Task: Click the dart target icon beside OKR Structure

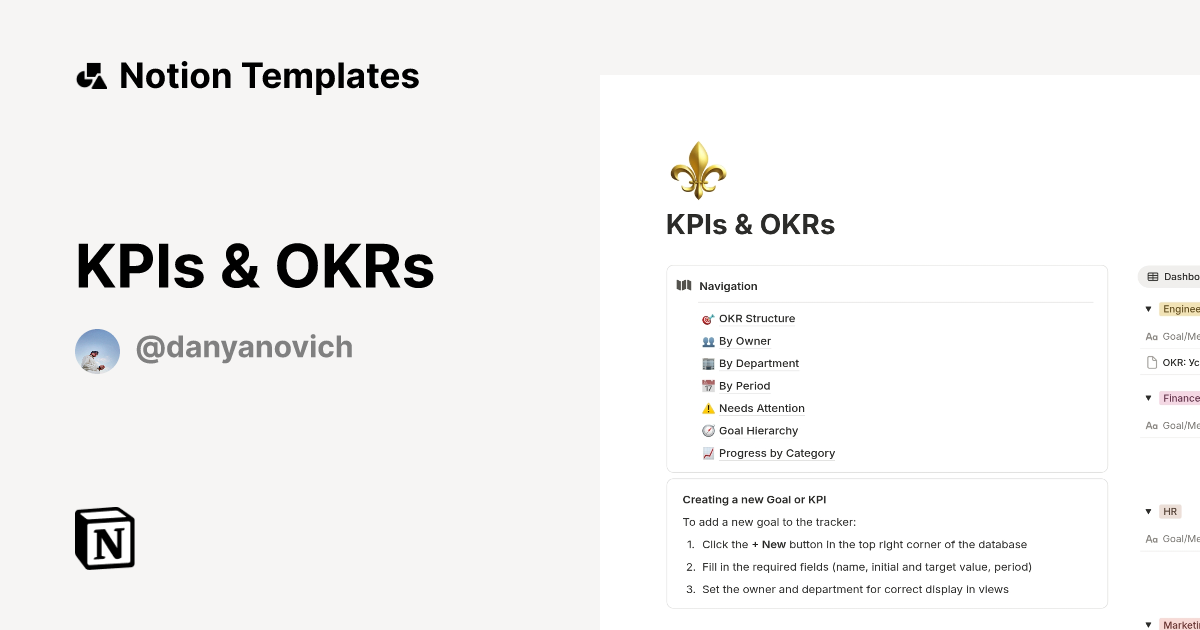Action: (709, 318)
